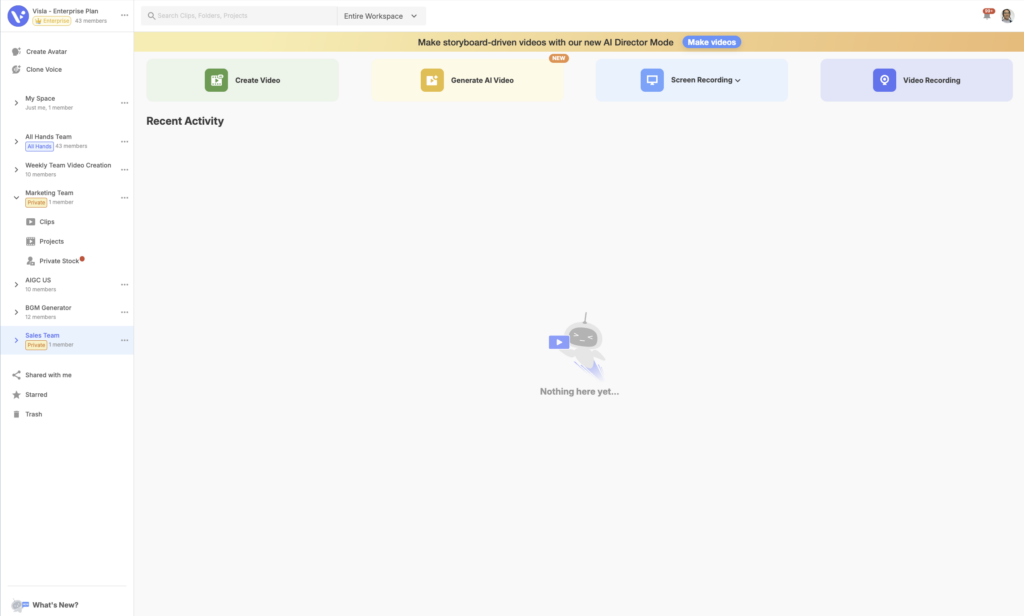Click the Create Avatar icon in sidebar
Screen dimensions: 1024x616
click(16, 51)
